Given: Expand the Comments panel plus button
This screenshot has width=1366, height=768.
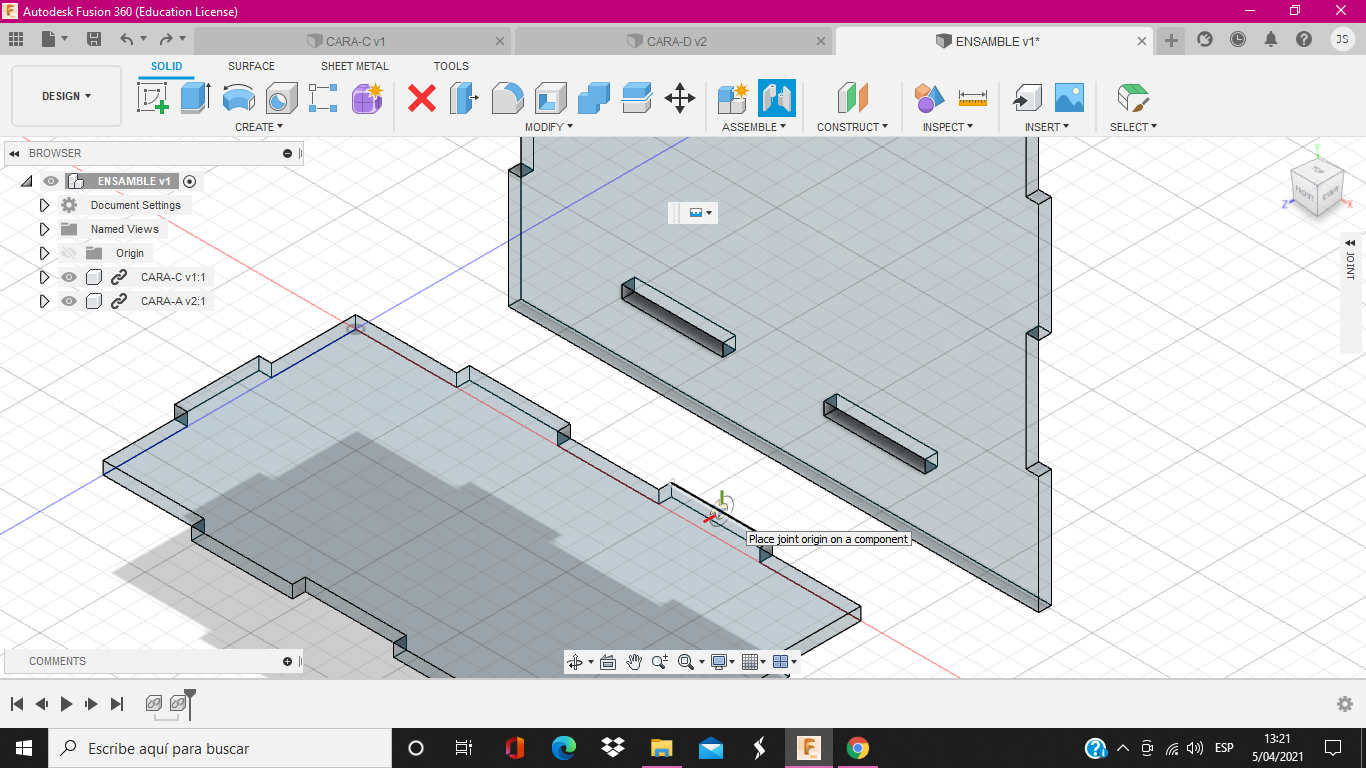Looking at the screenshot, I should click(x=288, y=661).
